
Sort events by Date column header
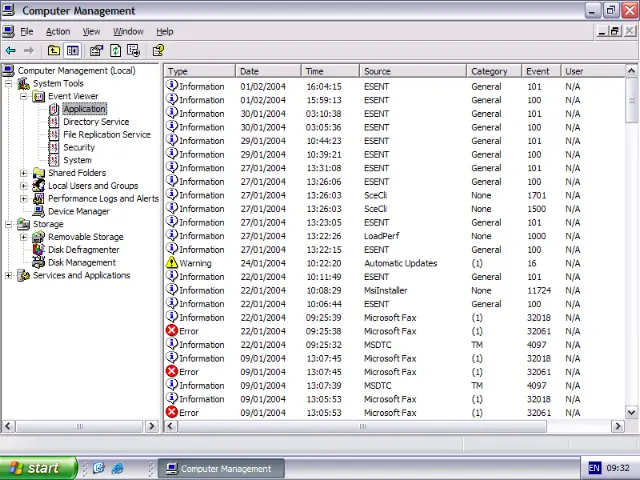[269, 71]
